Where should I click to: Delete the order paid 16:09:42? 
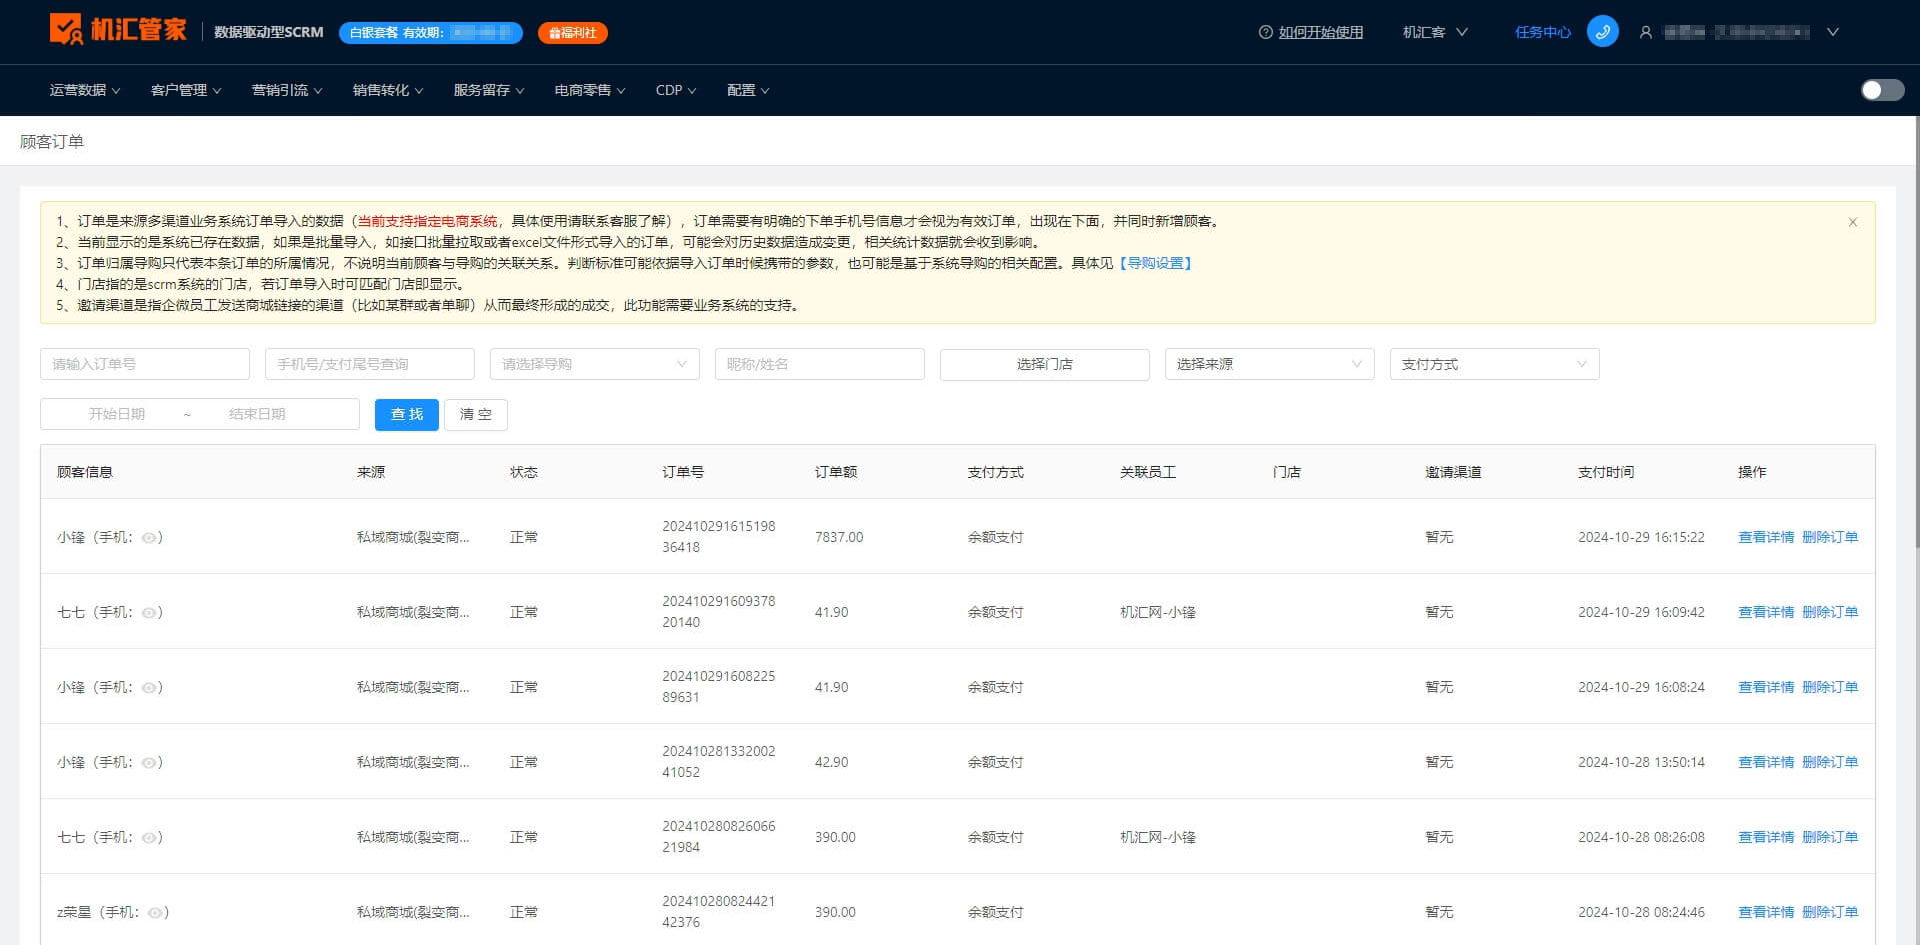tap(1830, 612)
